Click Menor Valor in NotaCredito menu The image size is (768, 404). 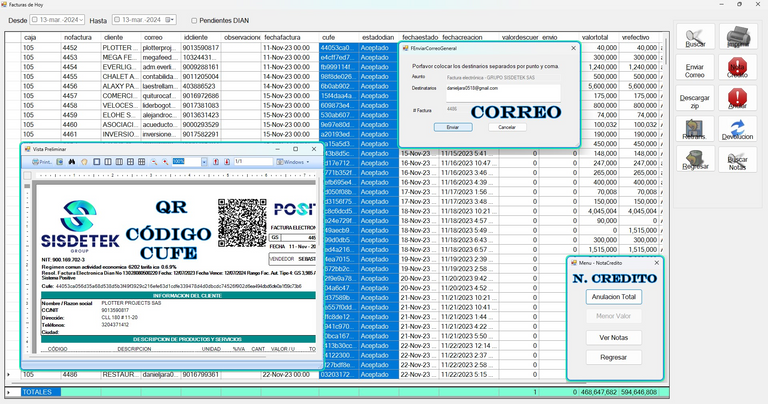[614, 316]
